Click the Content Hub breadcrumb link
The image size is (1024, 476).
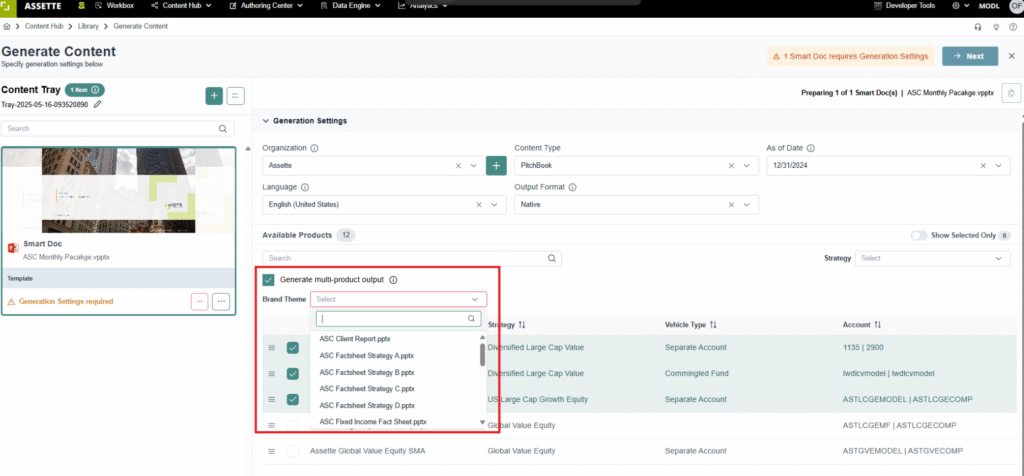point(44,26)
